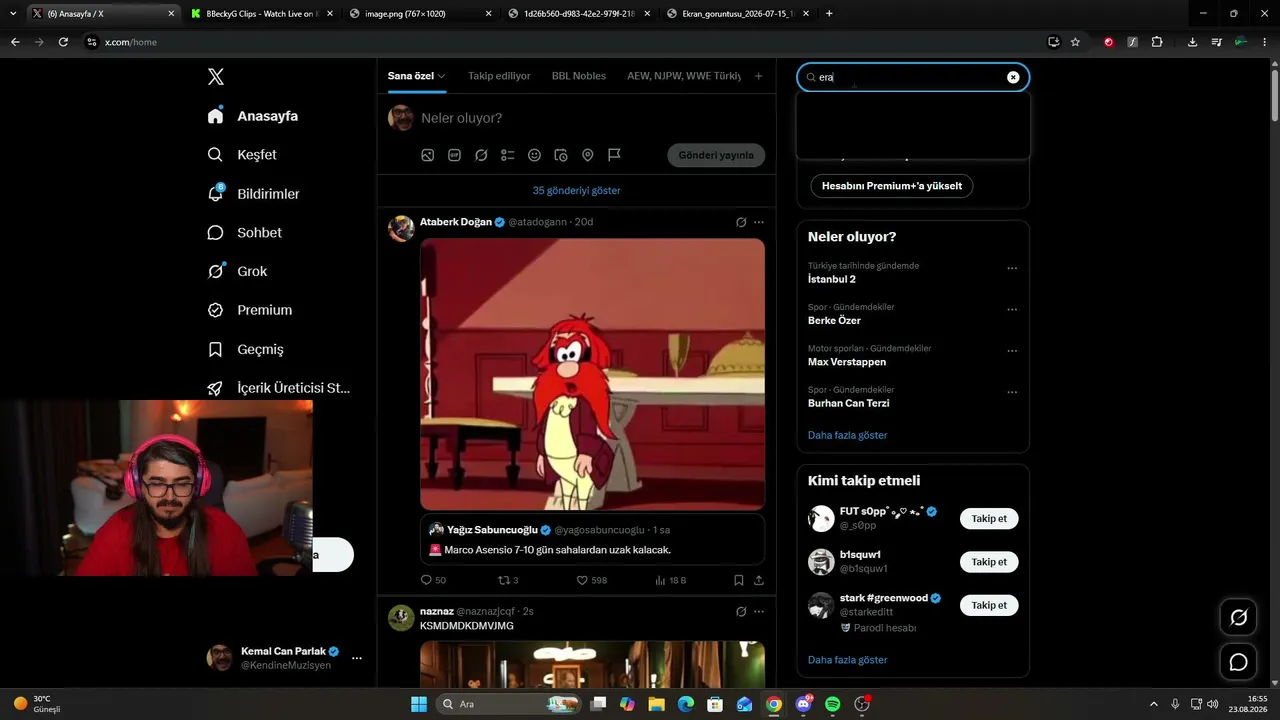Viewport: 1280px width, 720px height.
Task: Open more options for İstanbul 2 trend
Action: (x=1012, y=268)
